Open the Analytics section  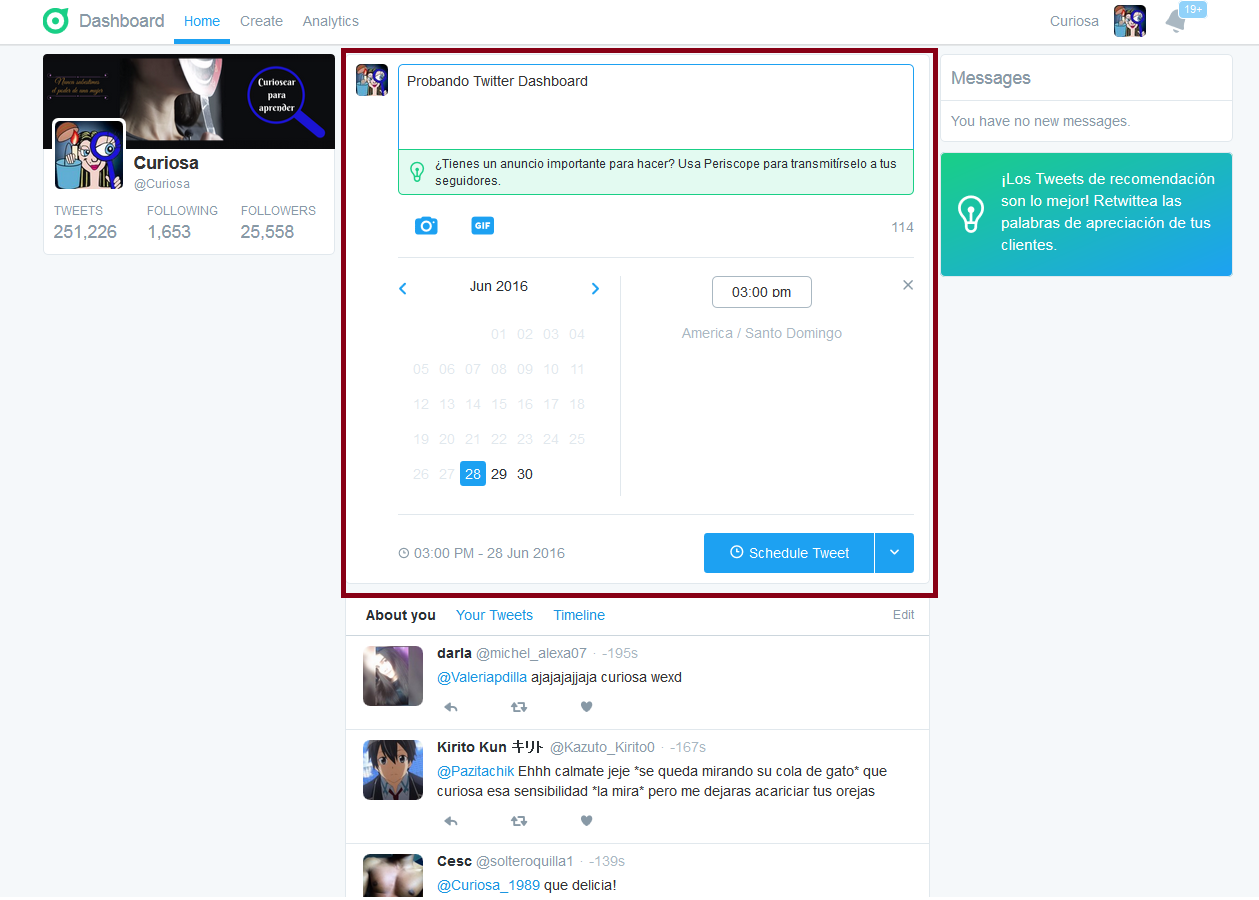tap(330, 21)
